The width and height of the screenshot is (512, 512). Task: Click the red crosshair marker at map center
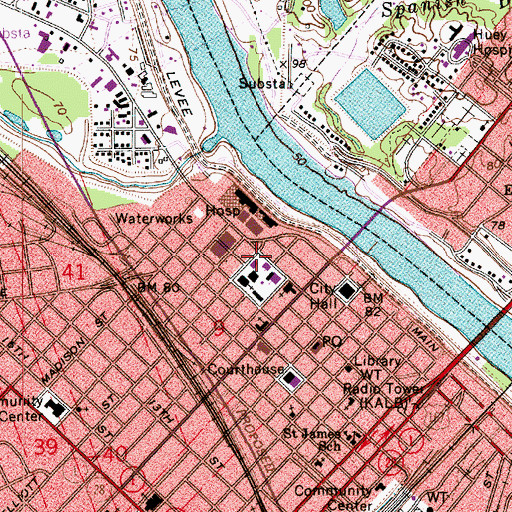coord(256,256)
